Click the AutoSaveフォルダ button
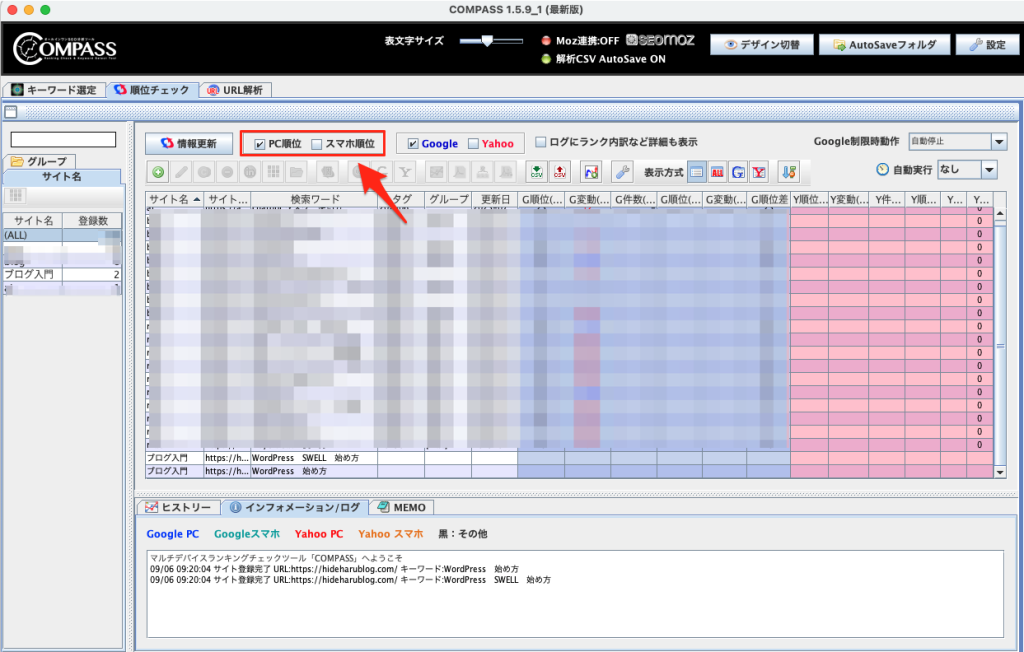Screen dimensions: 1024x652 pyautogui.click(x=883, y=45)
